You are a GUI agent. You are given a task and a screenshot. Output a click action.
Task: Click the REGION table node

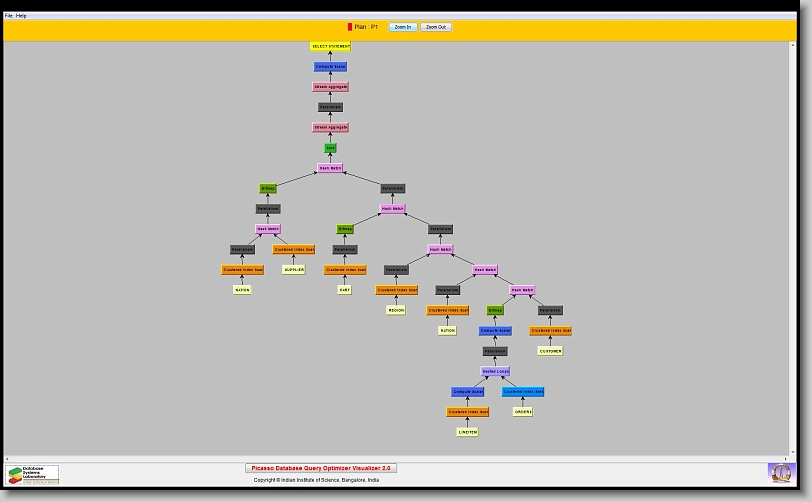[x=396, y=310]
